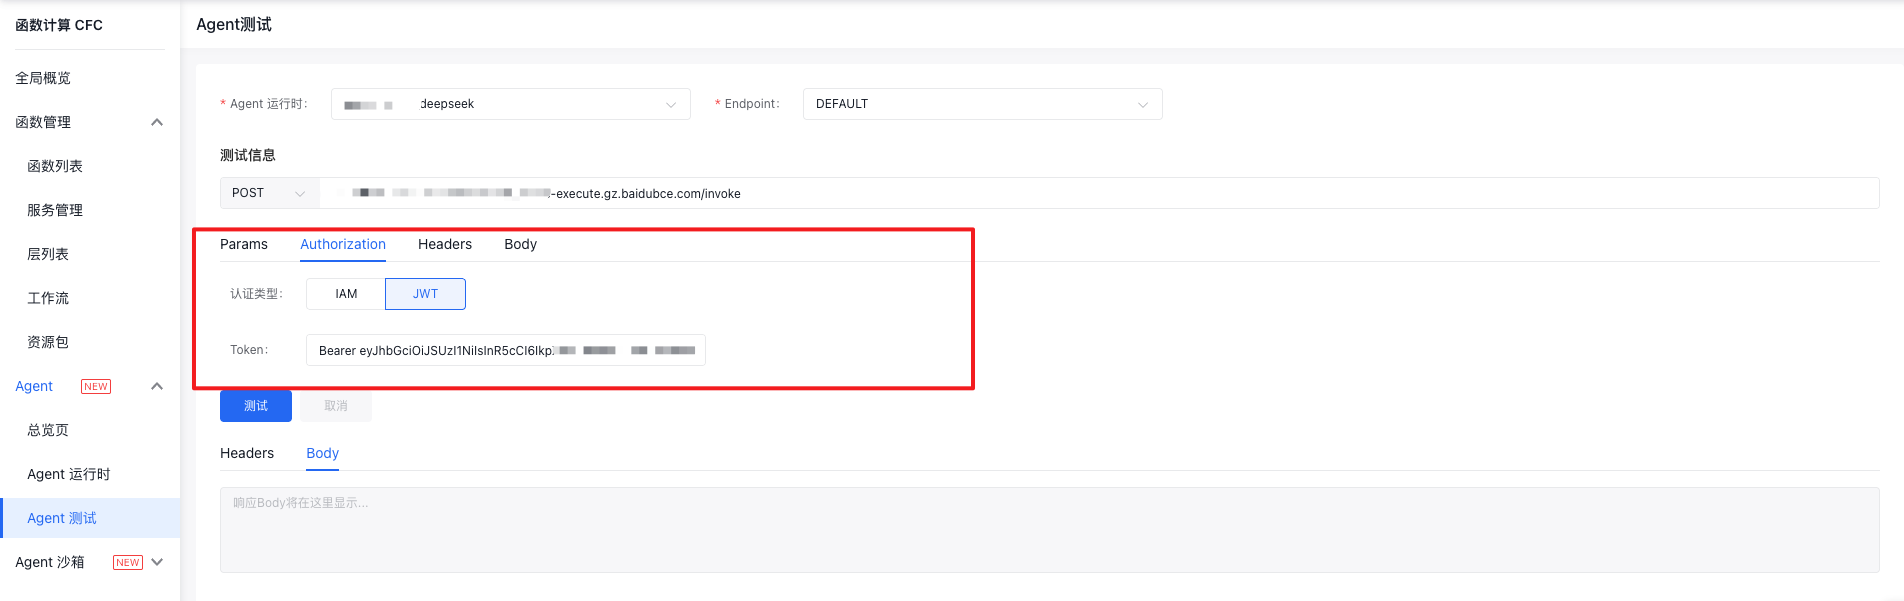Collapse the Agent sidebar section chevron
The height and width of the screenshot is (601, 1904).
tap(156, 386)
